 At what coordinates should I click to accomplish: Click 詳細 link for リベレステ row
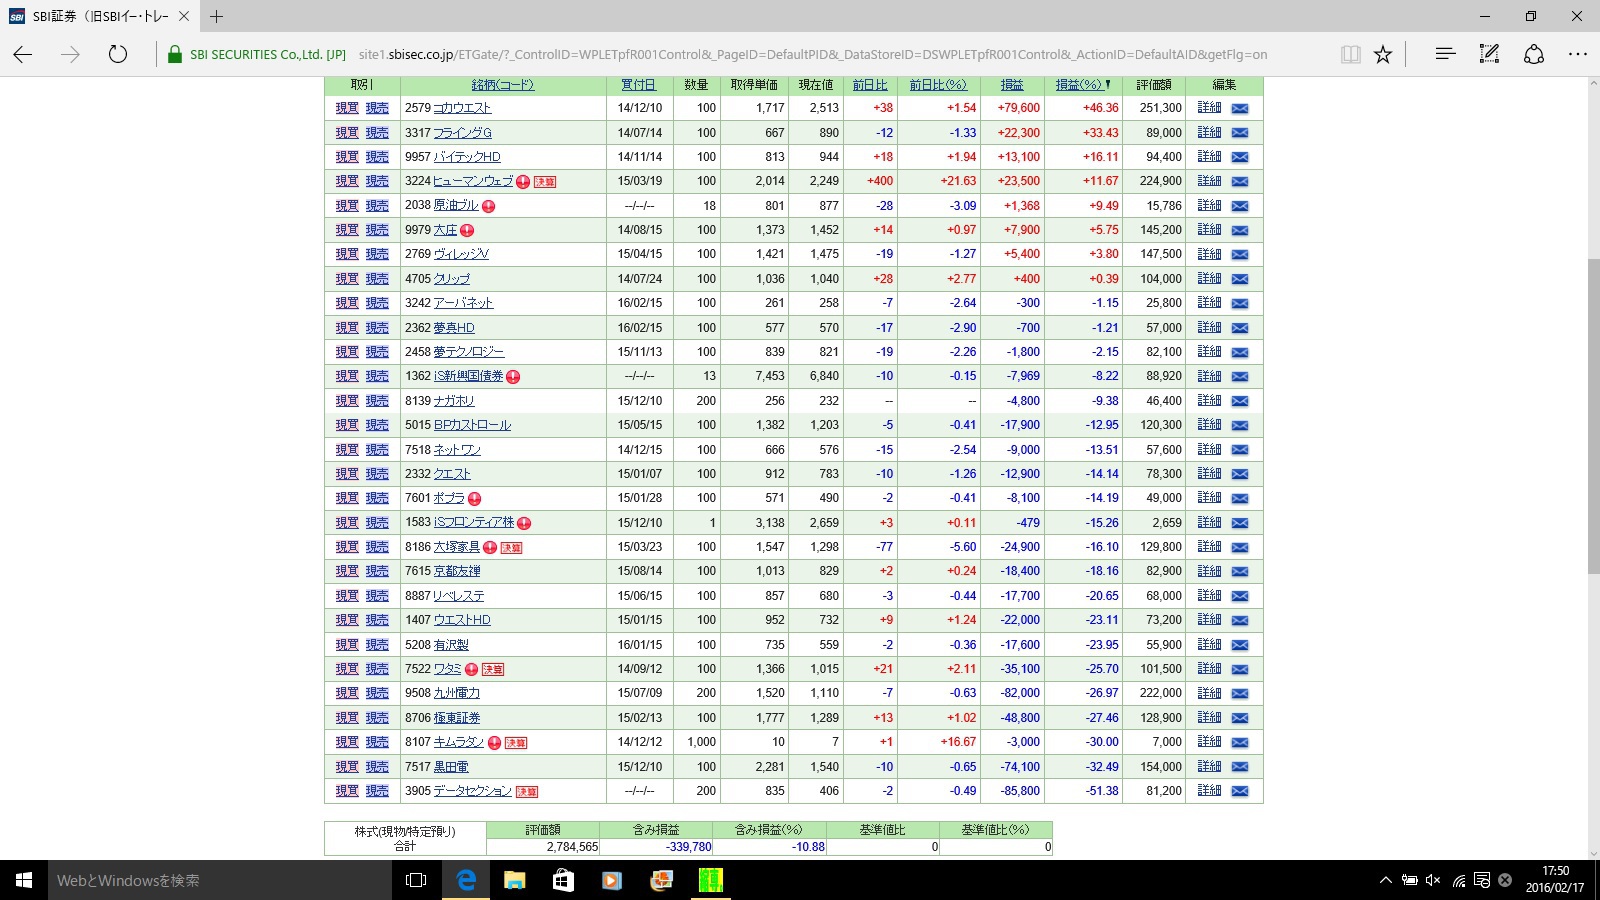tap(1209, 596)
